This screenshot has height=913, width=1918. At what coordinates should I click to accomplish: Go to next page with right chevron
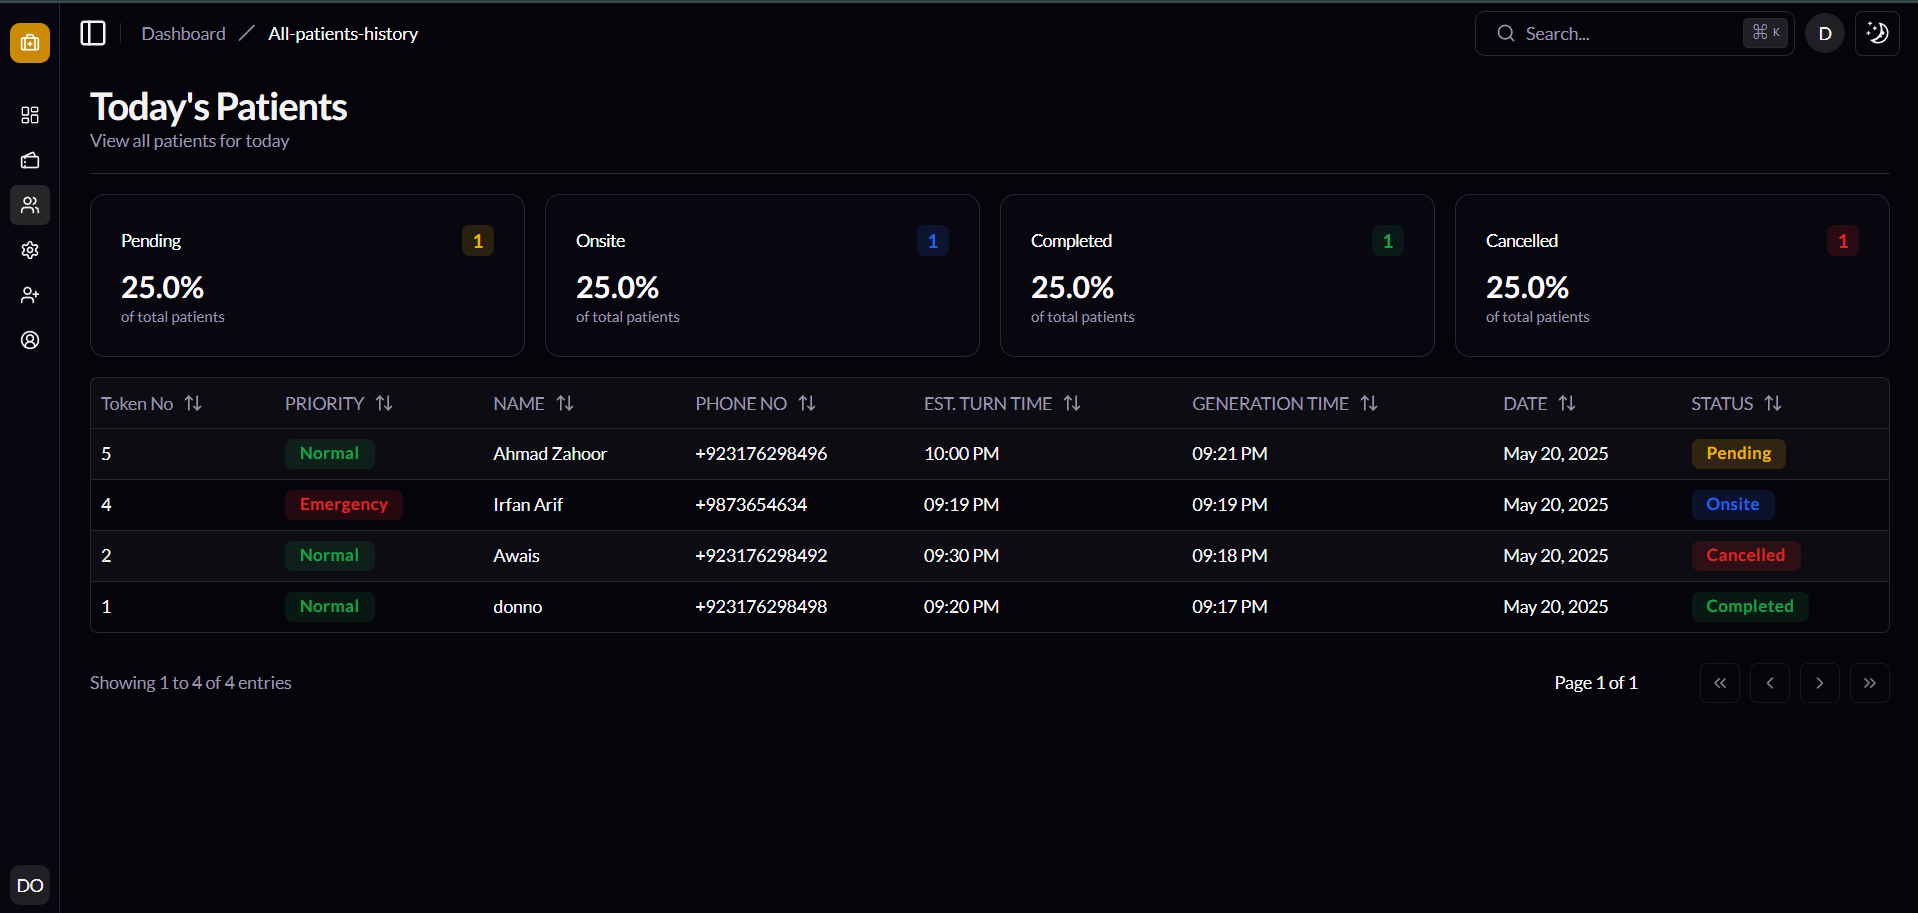(x=1819, y=683)
